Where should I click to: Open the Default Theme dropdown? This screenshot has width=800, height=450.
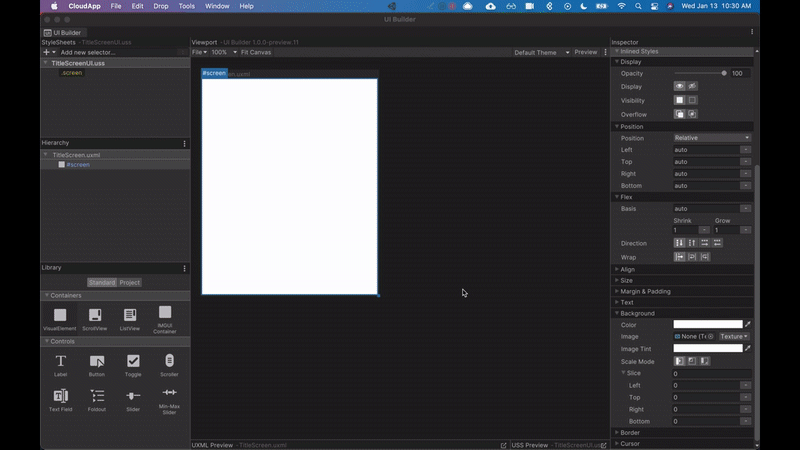tap(541, 52)
